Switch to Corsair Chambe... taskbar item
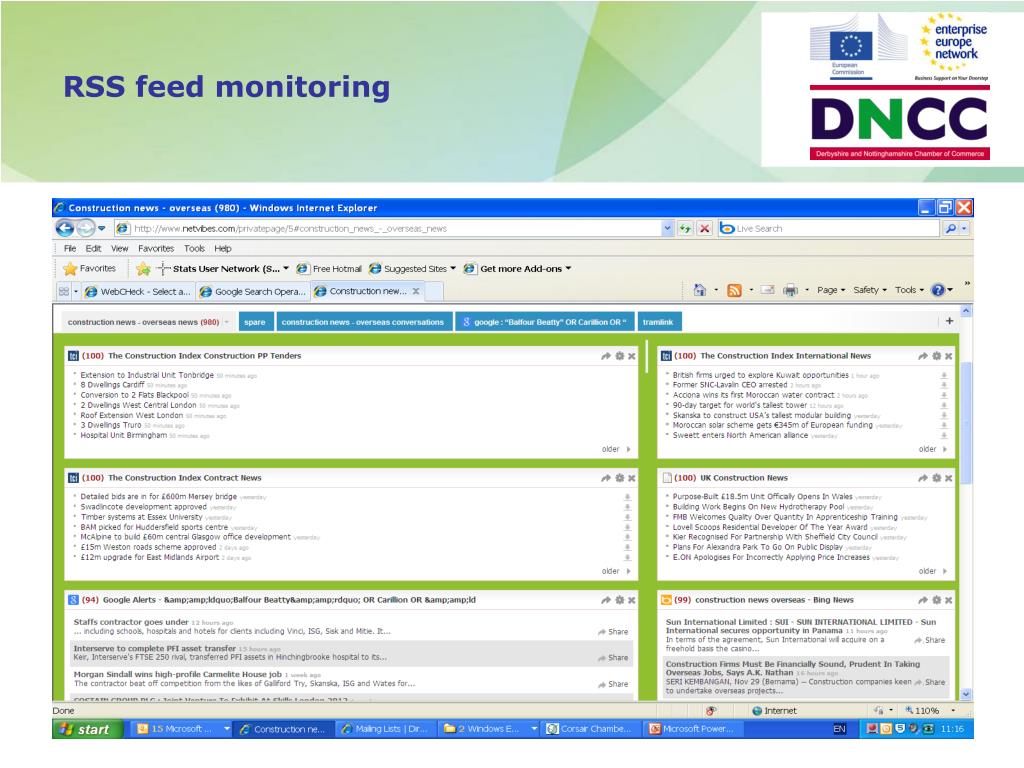The width and height of the screenshot is (1024, 768). pyautogui.click(x=588, y=729)
